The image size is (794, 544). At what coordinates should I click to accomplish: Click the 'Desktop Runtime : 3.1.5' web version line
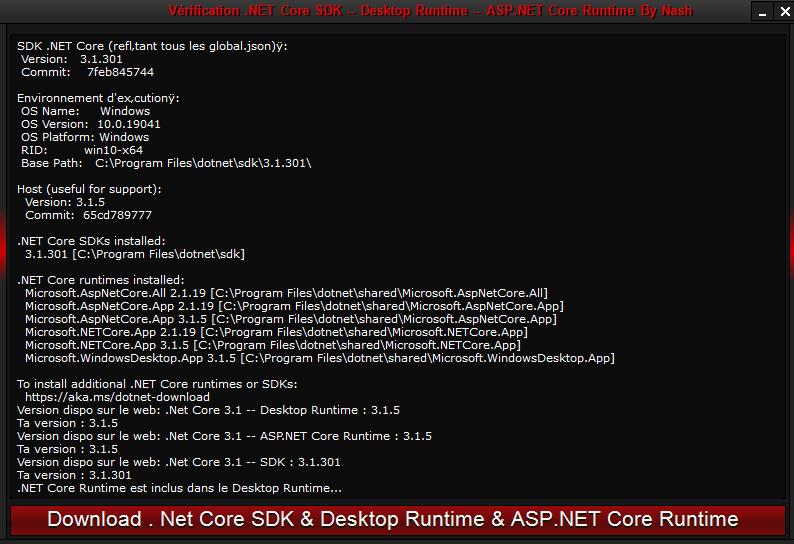click(208, 410)
